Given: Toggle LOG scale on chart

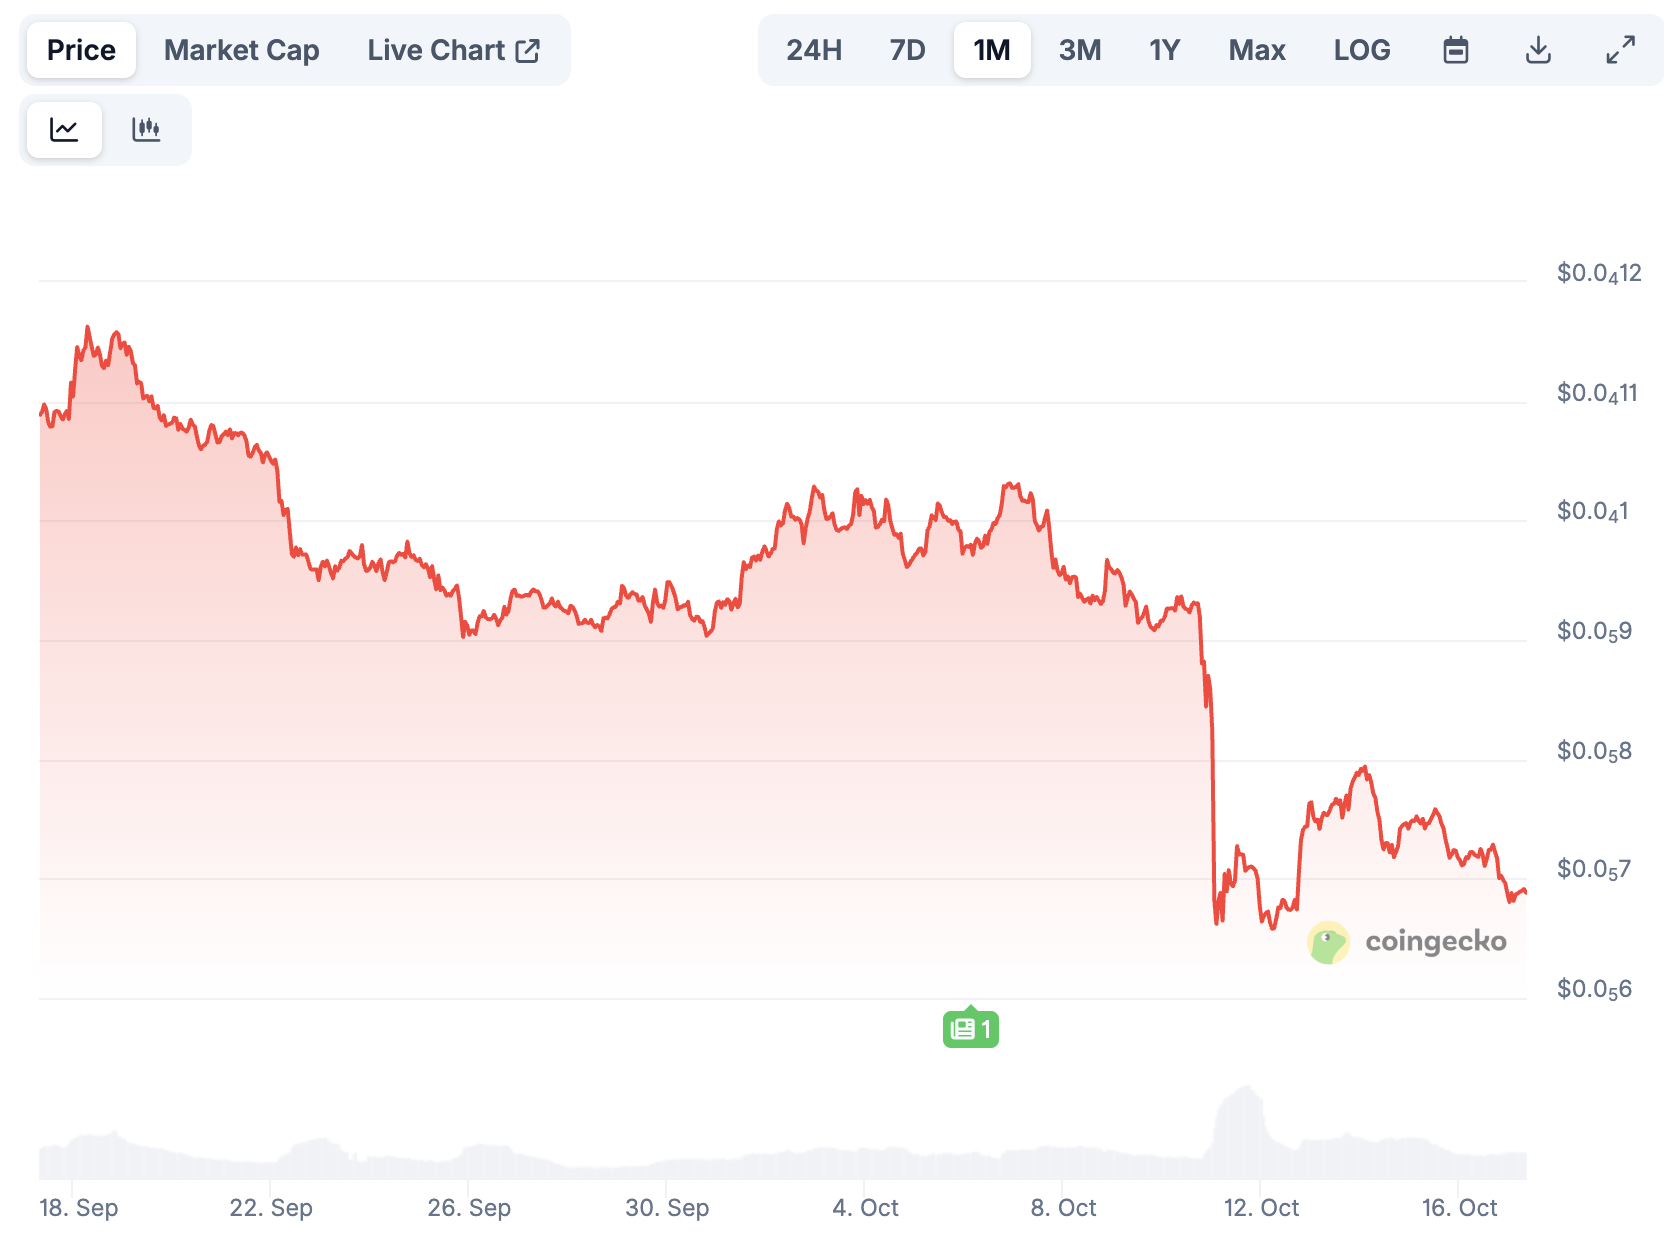Looking at the screenshot, I should (x=1361, y=50).
